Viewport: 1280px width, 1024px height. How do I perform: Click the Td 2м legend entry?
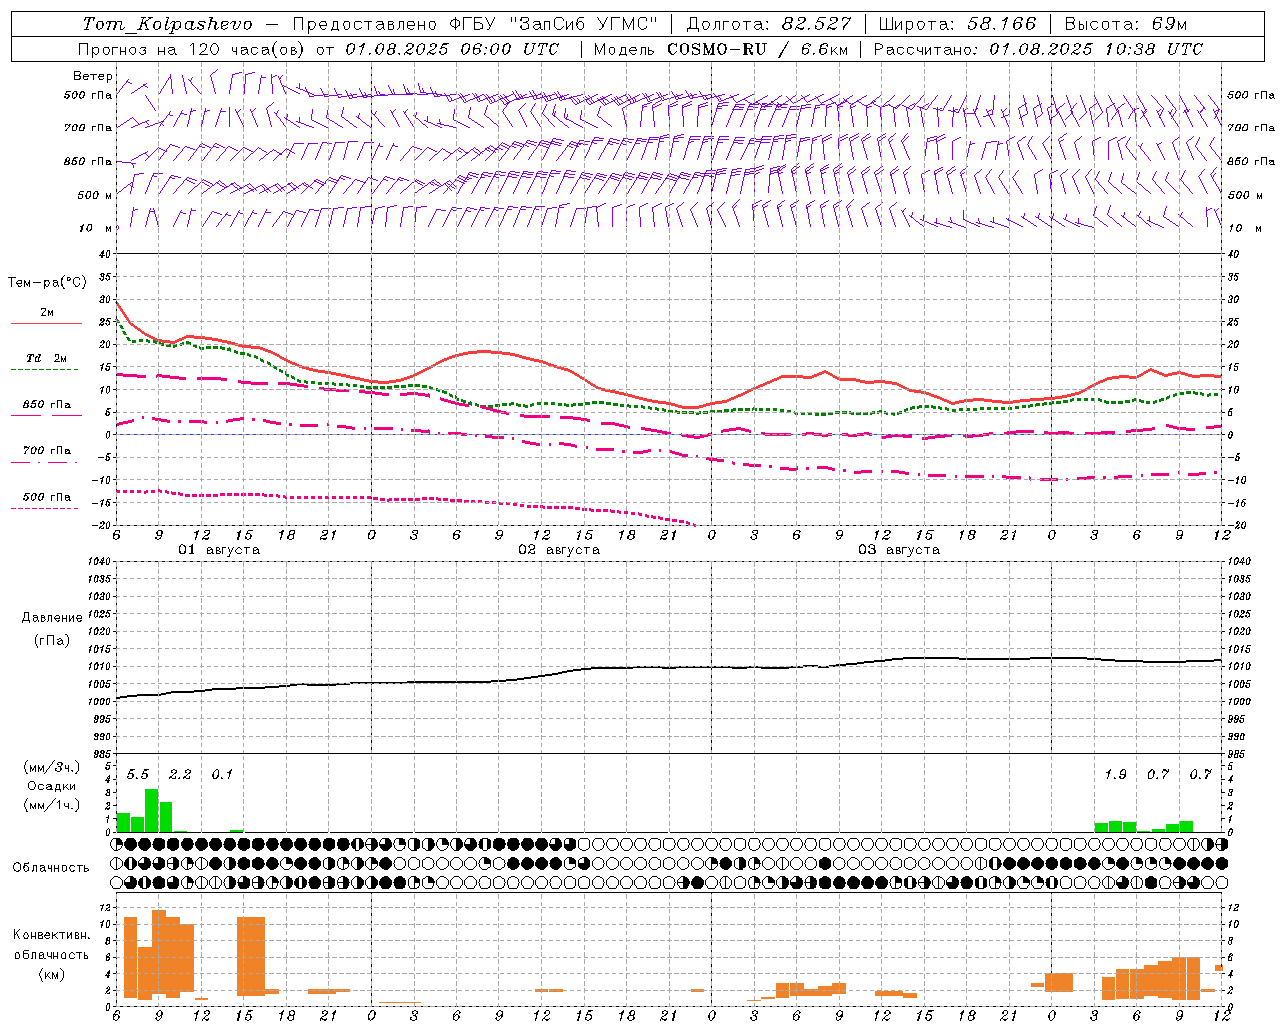[47, 358]
